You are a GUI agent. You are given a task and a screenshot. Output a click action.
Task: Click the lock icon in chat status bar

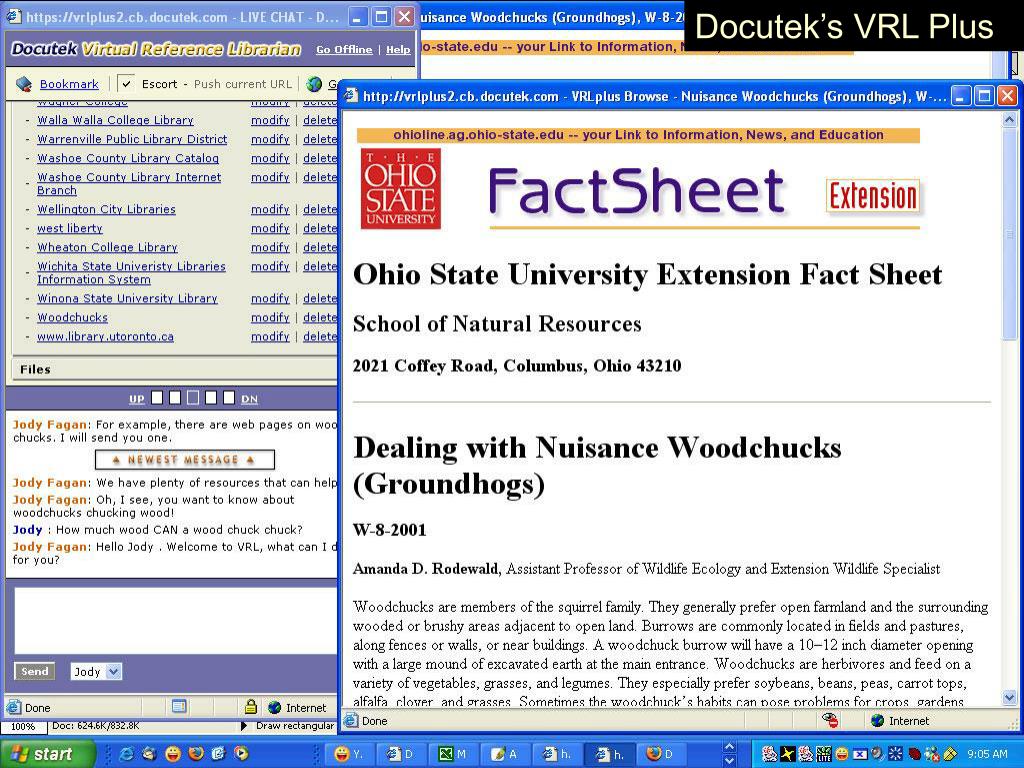pyautogui.click(x=251, y=707)
